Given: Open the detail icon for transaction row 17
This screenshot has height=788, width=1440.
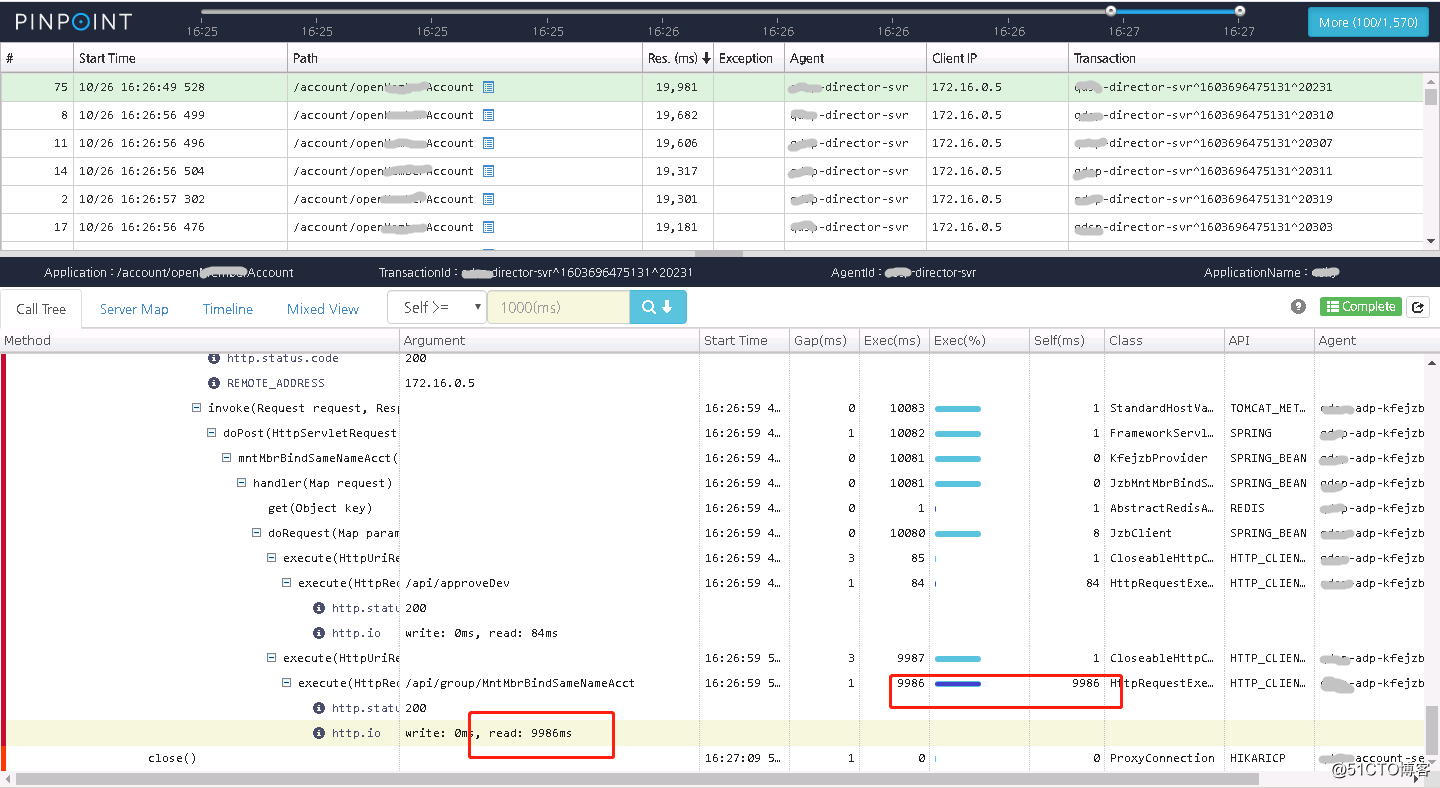Looking at the screenshot, I should pyautogui.click(x=488, y=227).
